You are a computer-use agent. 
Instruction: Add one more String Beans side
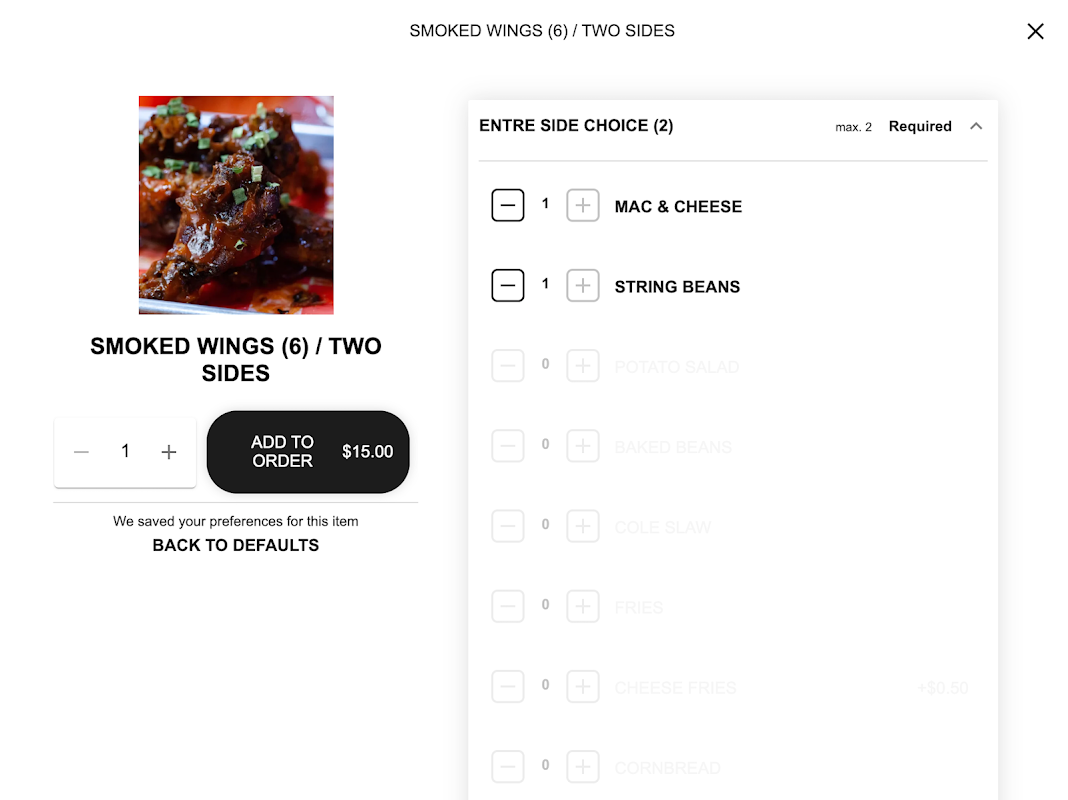582,286
